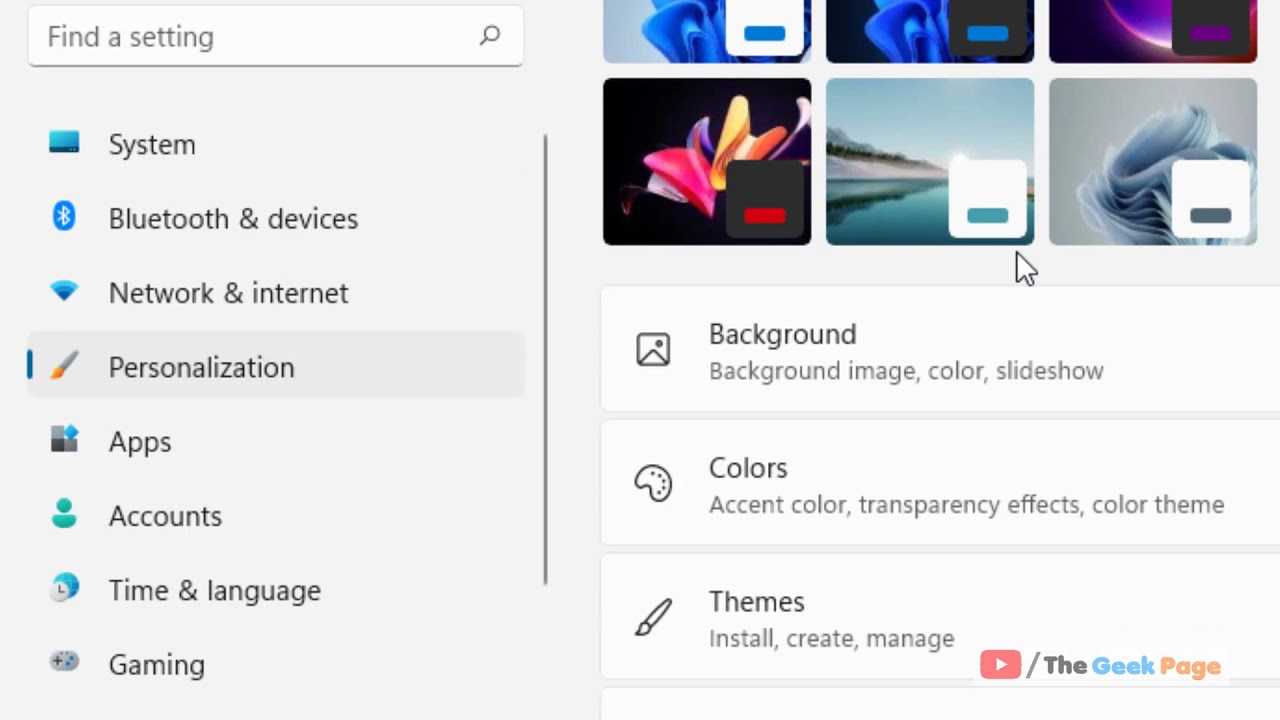The width and height of the screenshot is (1280, 720).
Task: Click the System monitor icon
Action: (64, 143)
